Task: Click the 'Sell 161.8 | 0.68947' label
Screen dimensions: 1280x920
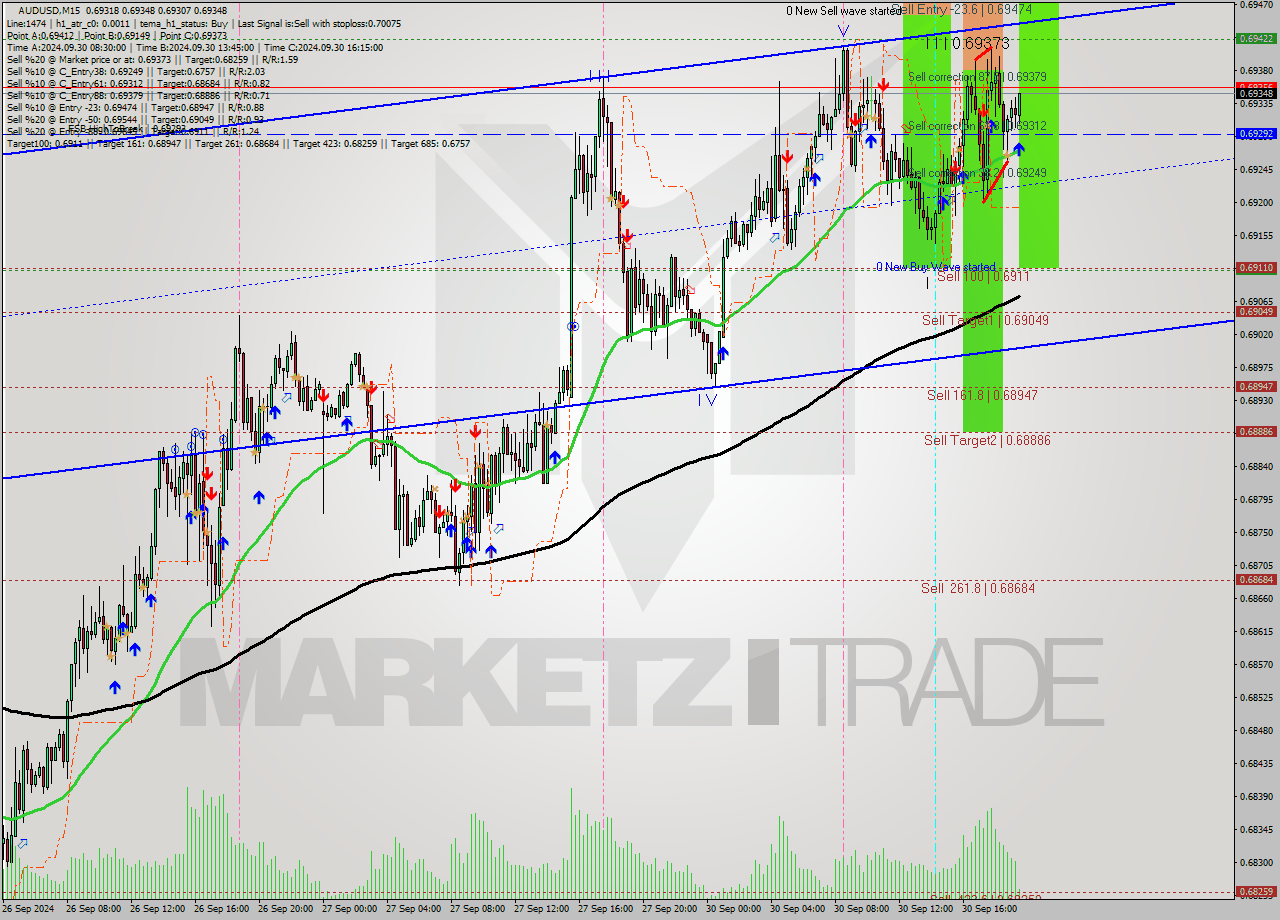Action: tap(982, 395)
